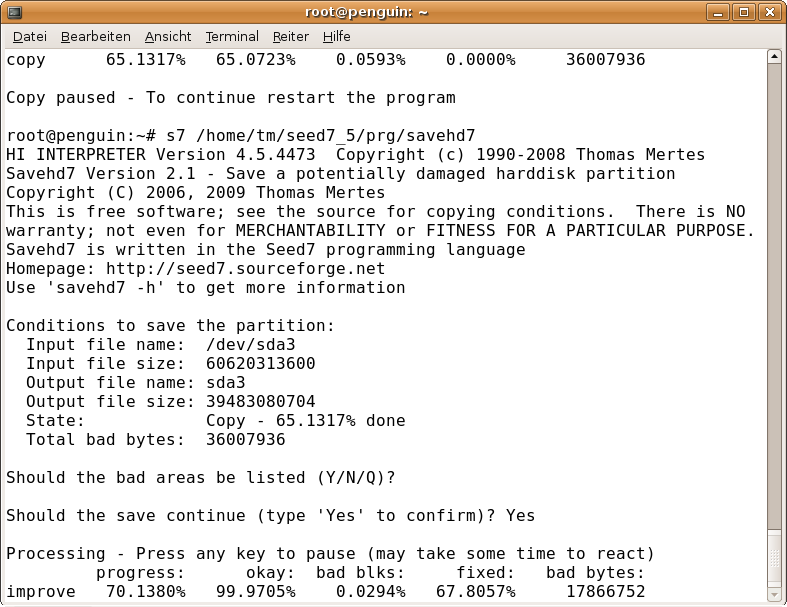Image resolution: width=787 pixels, height=607 pixels.
Task: Click 'This is free software' line
Action: point(376,212)
